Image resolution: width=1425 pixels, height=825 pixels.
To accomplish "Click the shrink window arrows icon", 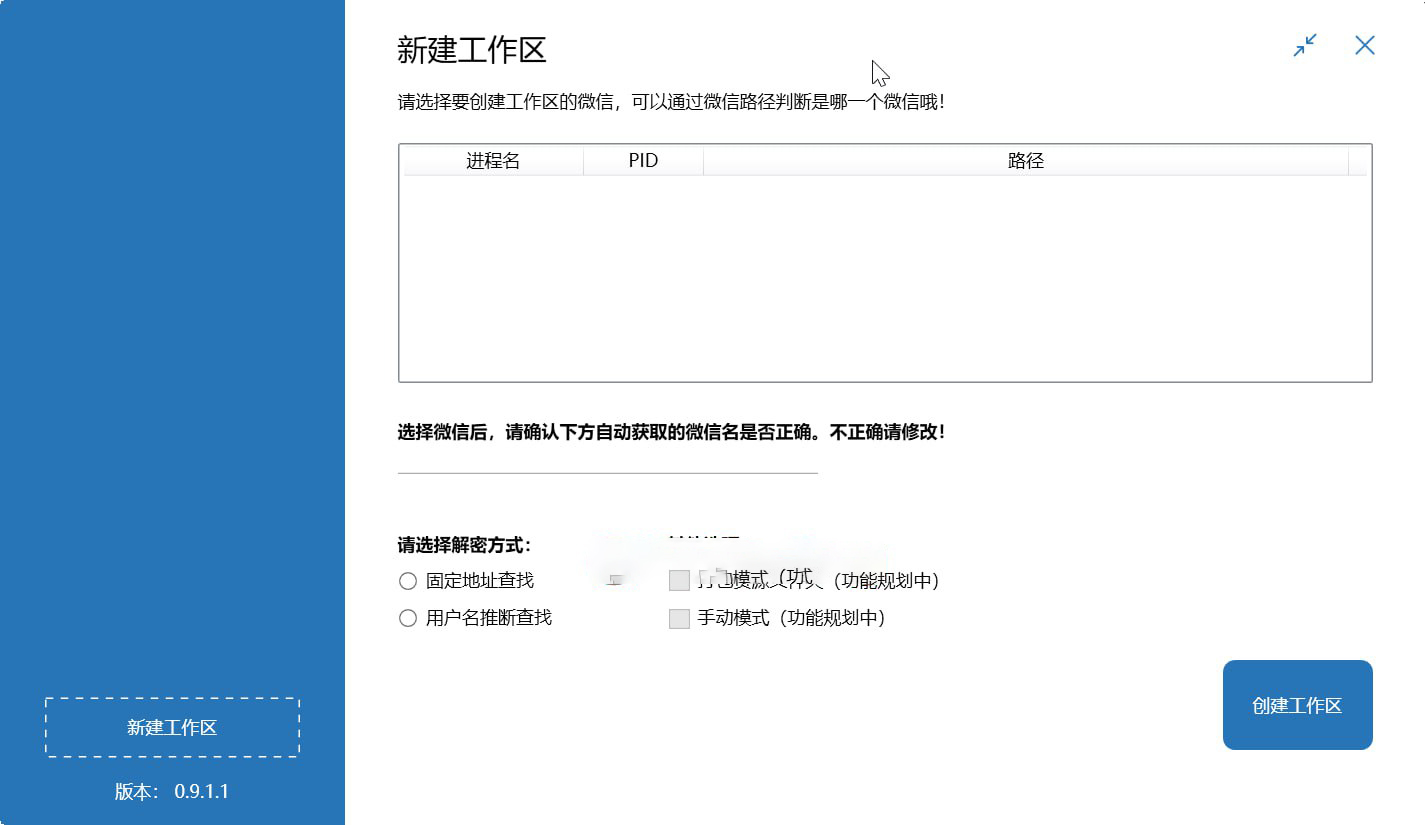I will [1305, 46].
